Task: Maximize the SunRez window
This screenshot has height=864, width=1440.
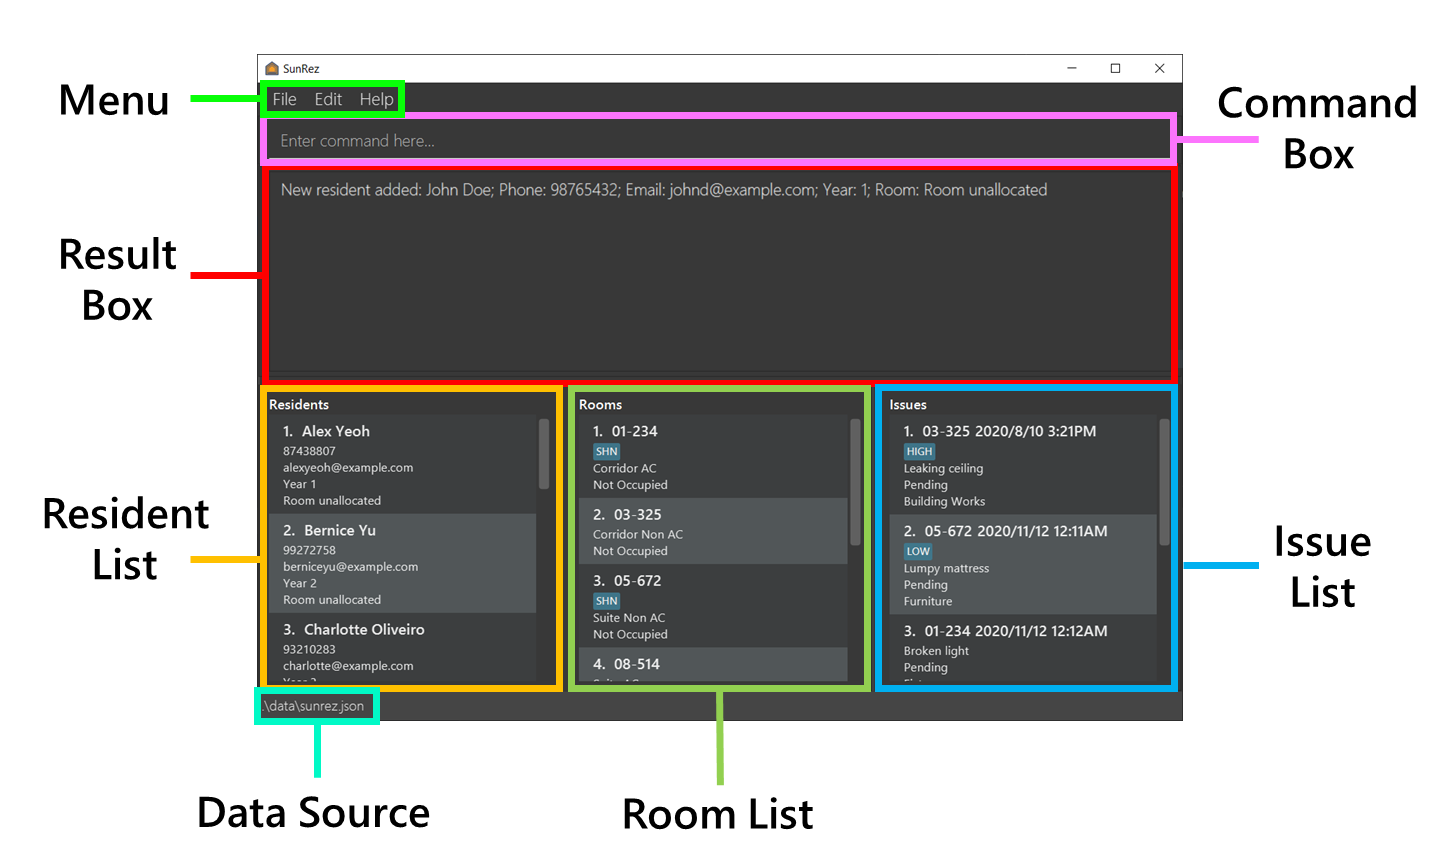Action: 1116,68
